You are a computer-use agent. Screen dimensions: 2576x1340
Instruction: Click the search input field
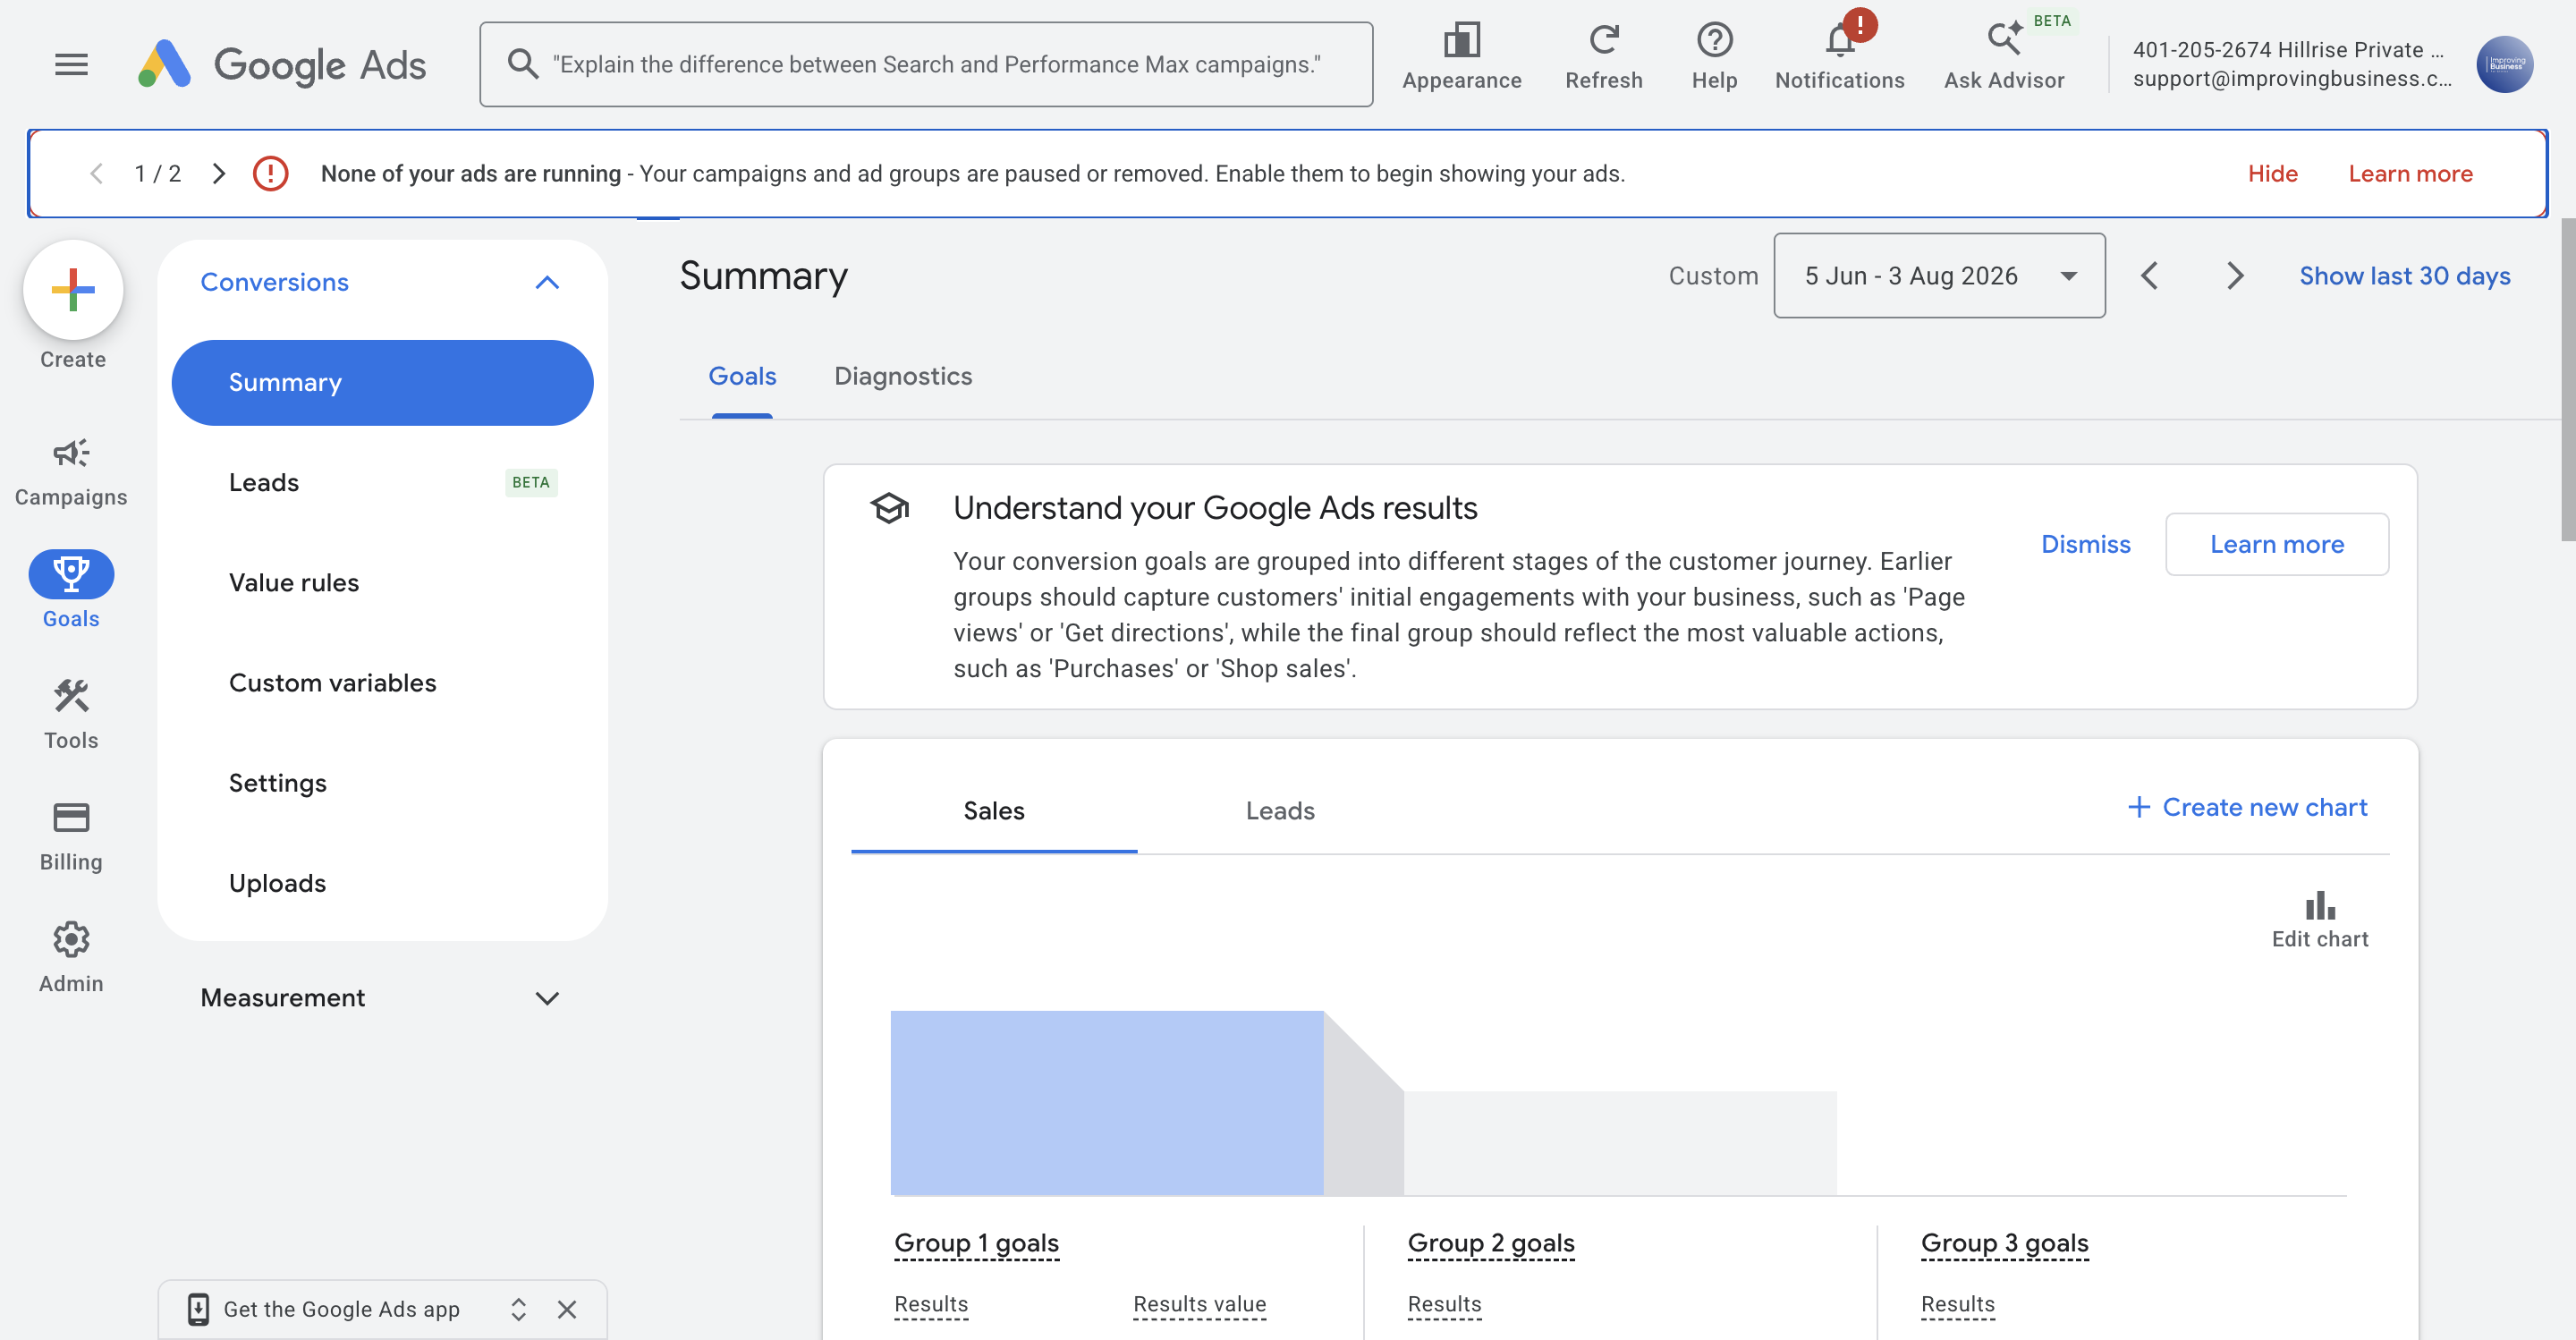(925, 64)
